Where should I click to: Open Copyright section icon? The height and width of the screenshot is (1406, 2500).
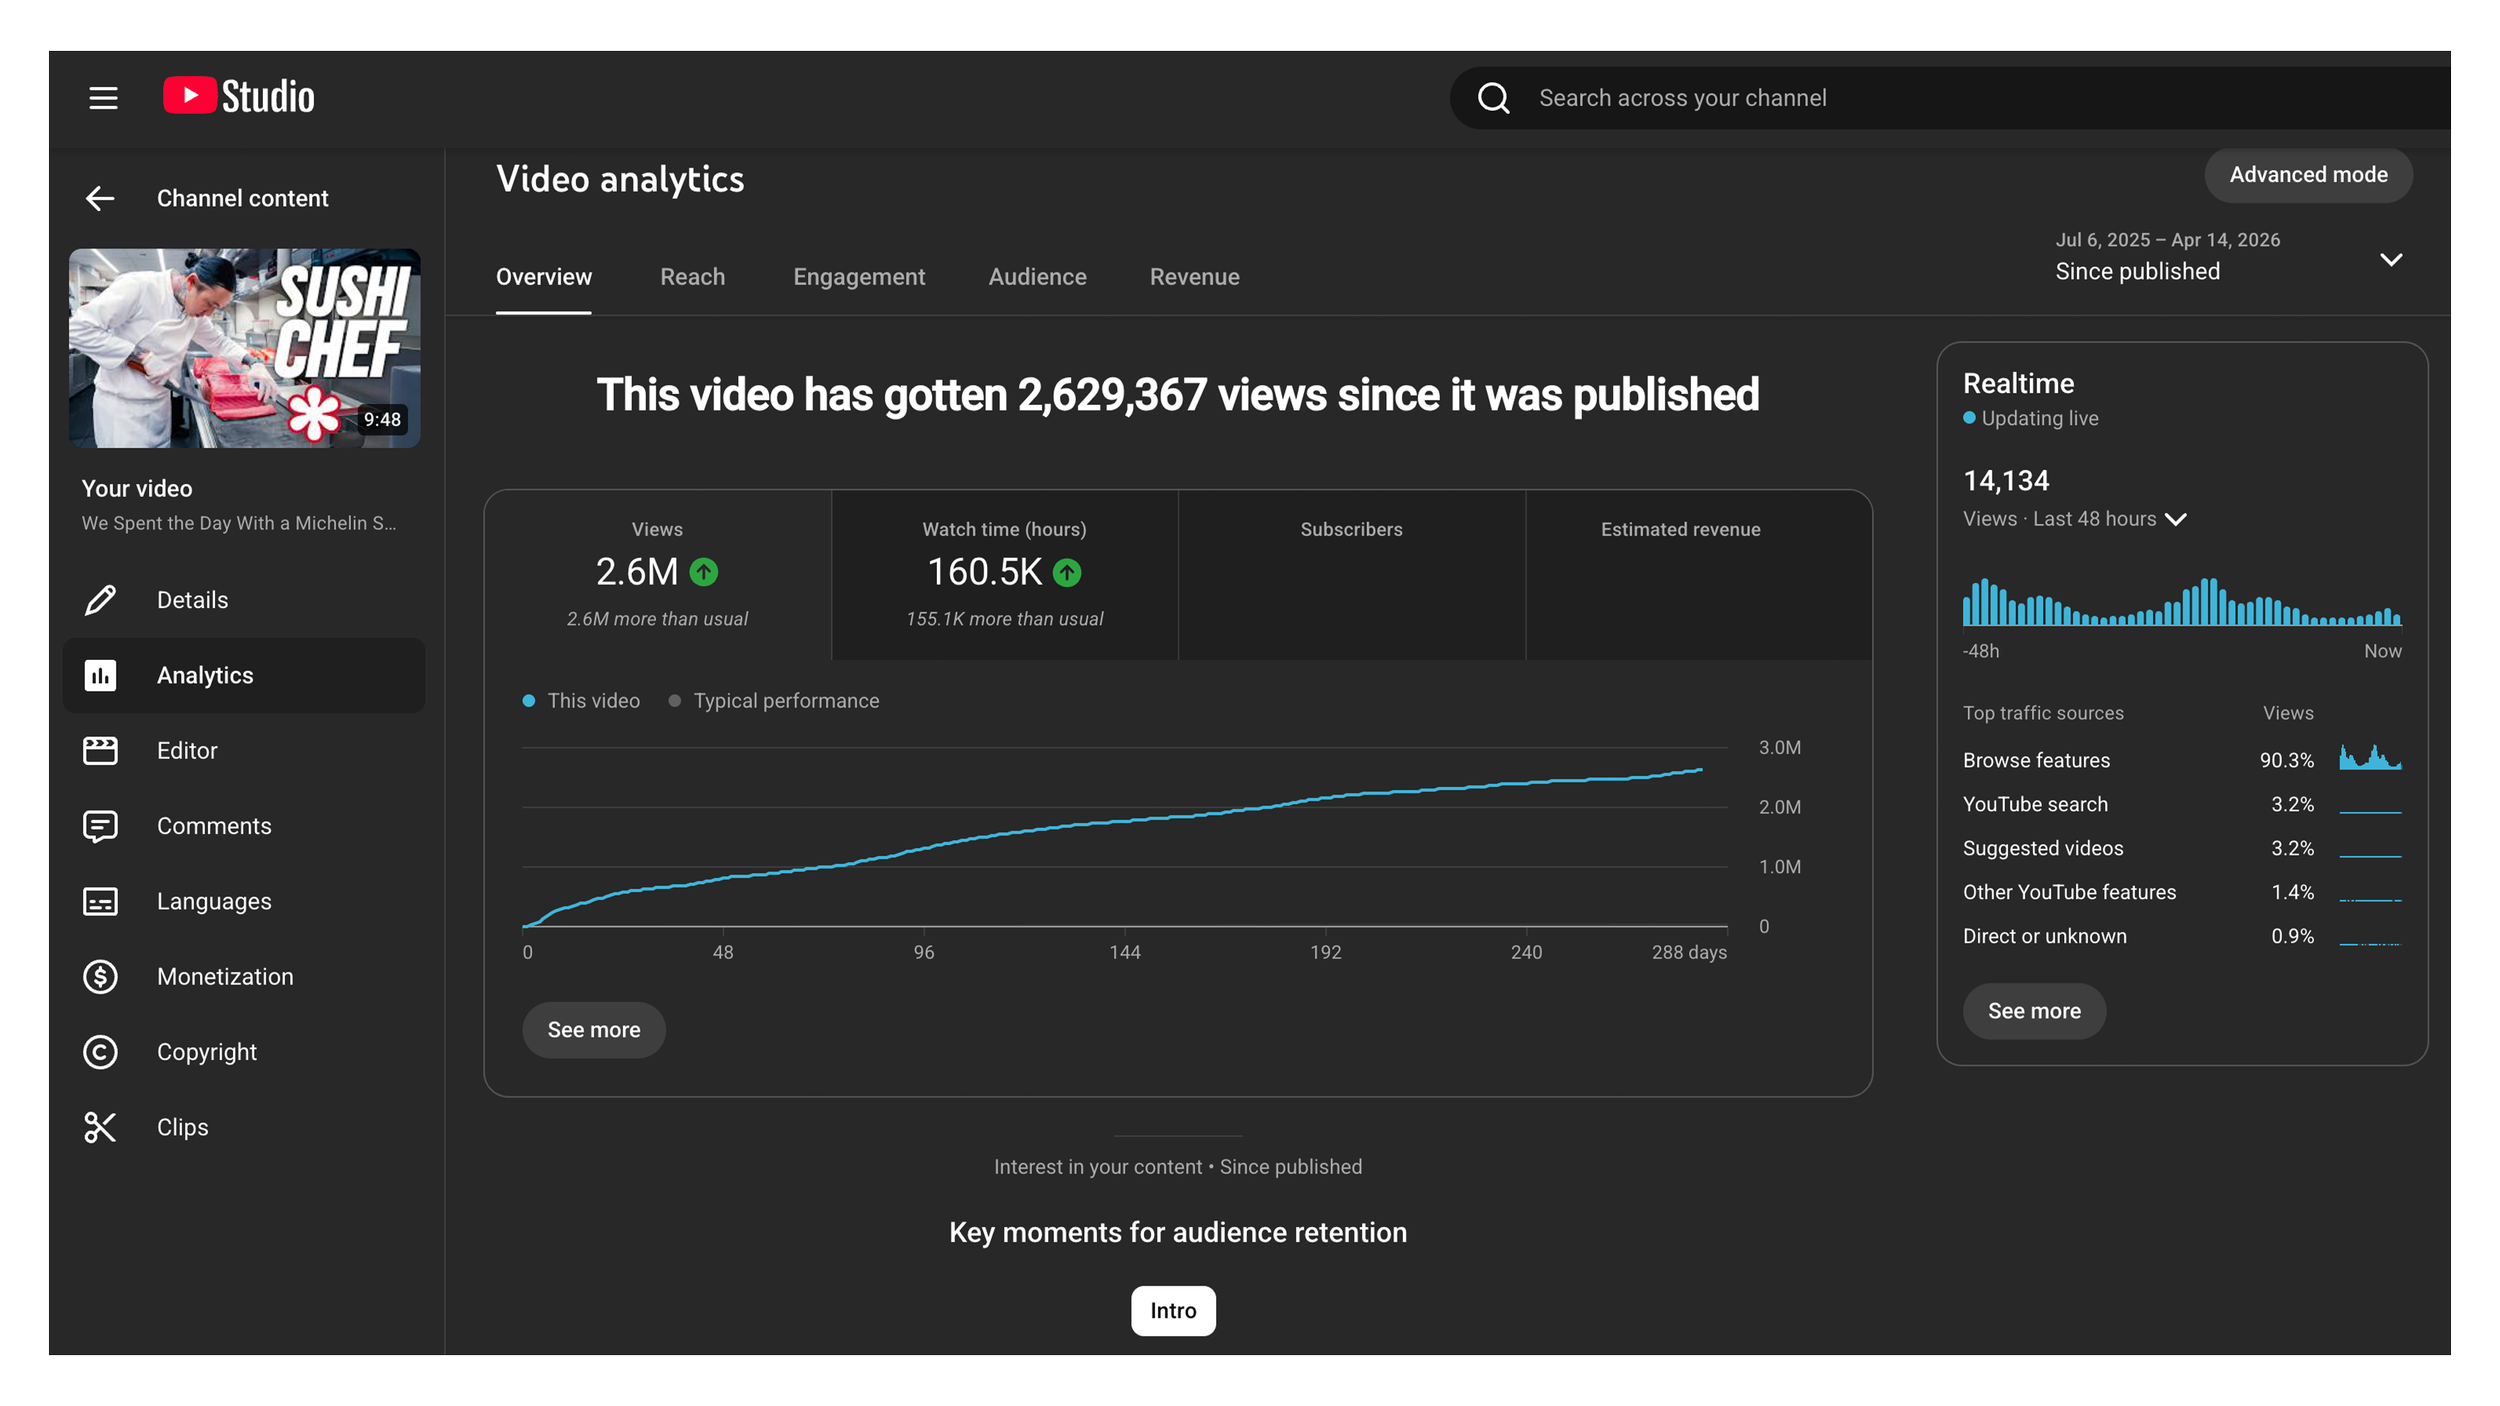(100, 1052)
